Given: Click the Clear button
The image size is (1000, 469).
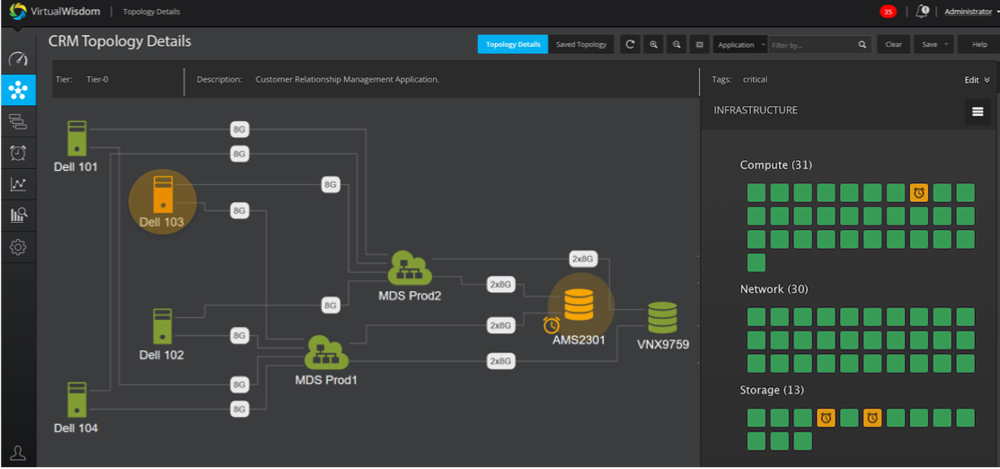Looking at the screenshot, I should click(x=893, y=45).
